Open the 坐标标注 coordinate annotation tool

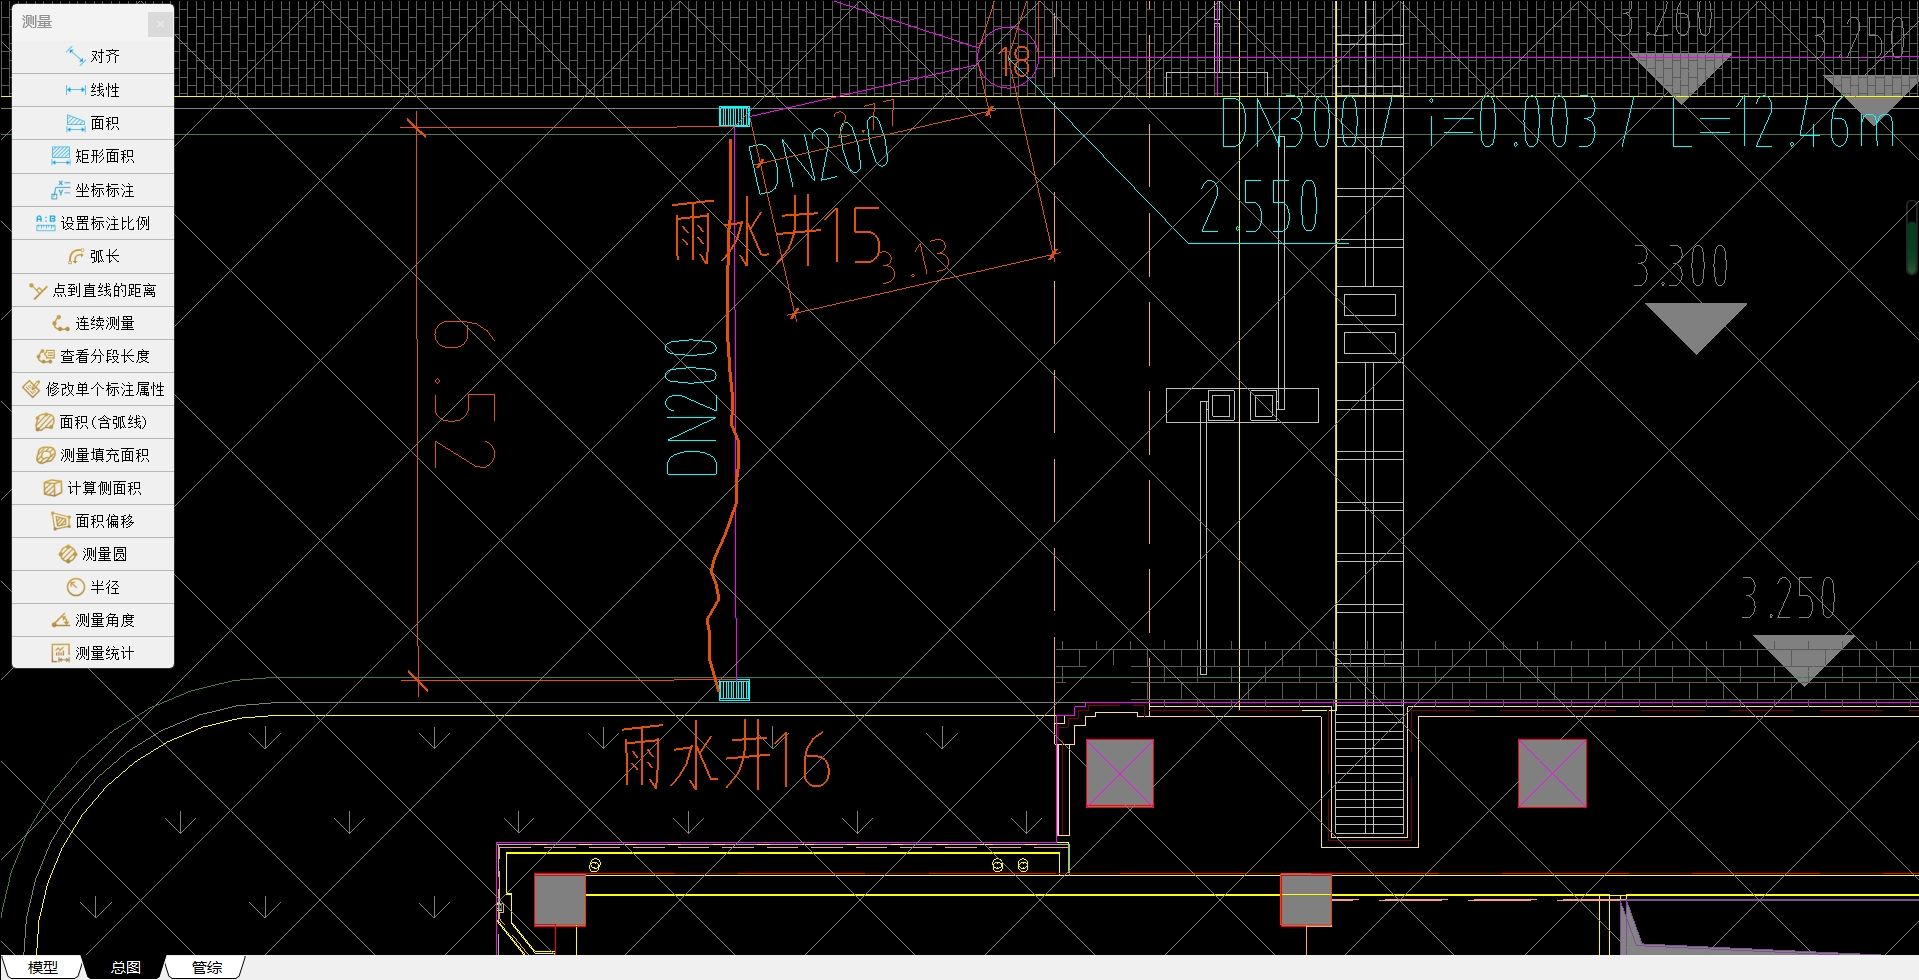(92, 190)
